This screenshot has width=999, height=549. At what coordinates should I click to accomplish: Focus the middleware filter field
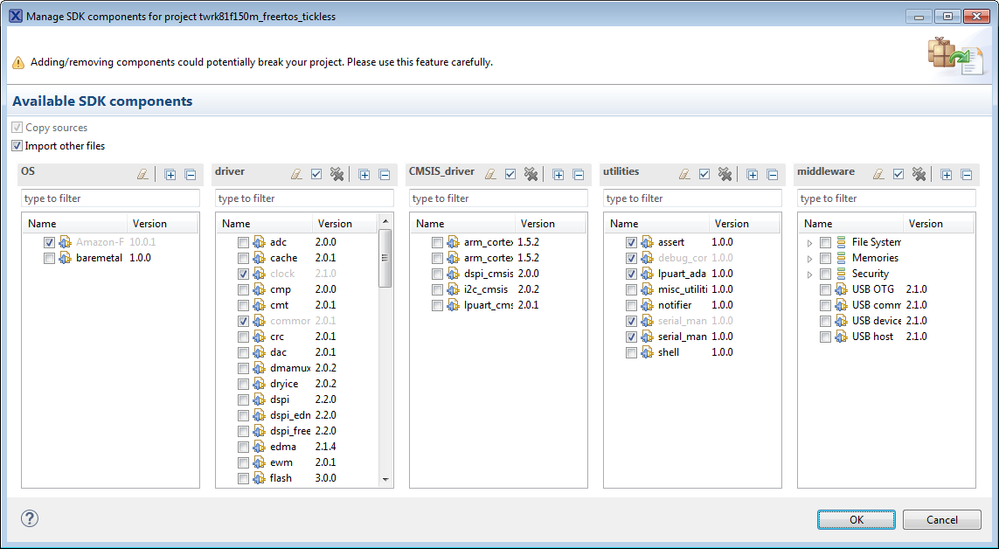886,198
